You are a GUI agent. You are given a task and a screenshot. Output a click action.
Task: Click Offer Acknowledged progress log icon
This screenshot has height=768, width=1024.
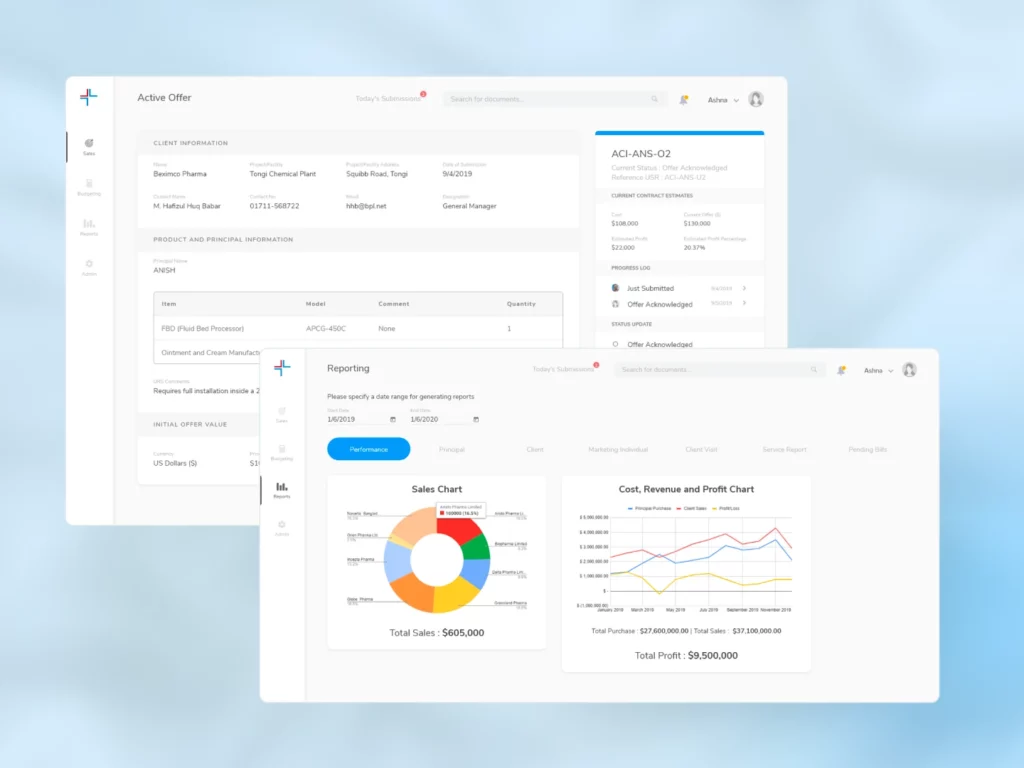(615, 304)
